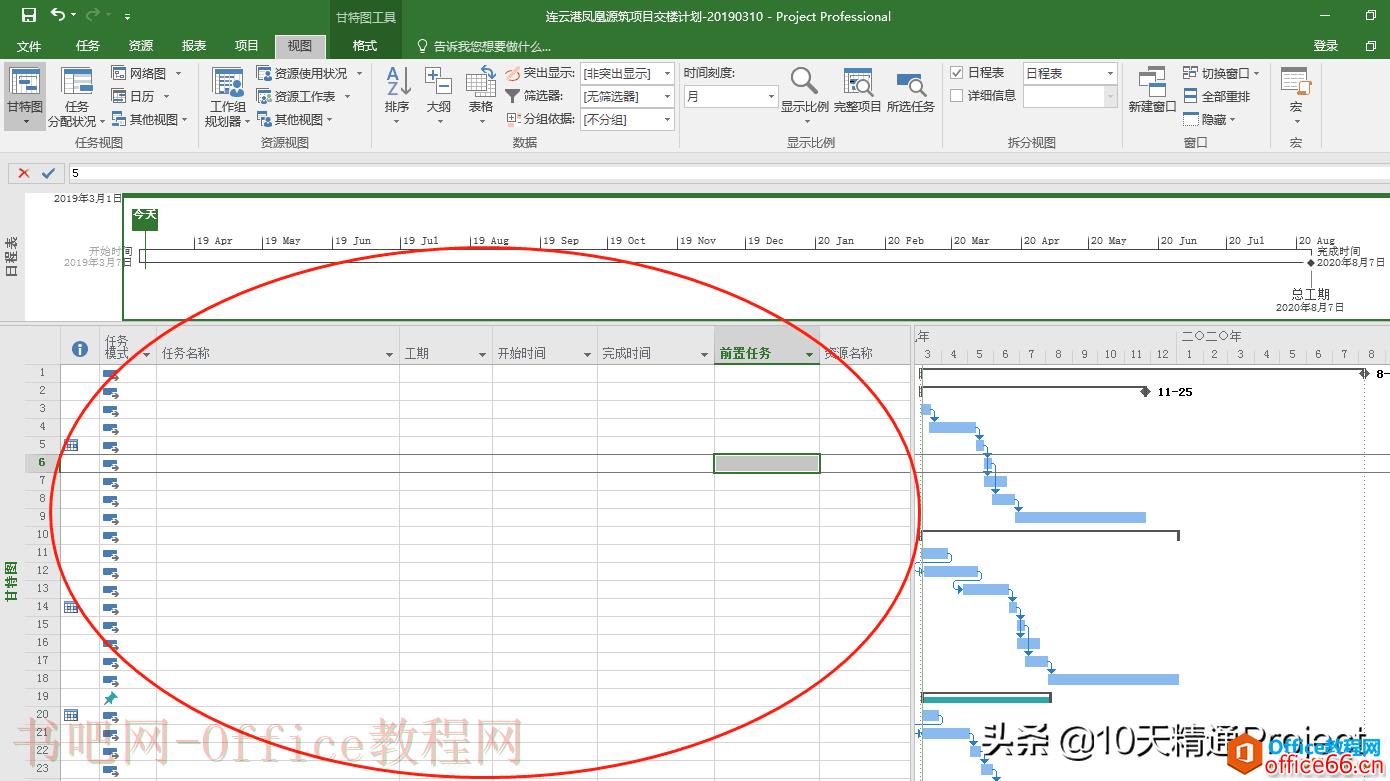
Task: Select row 10 header
Action: [x=42, y=535]
